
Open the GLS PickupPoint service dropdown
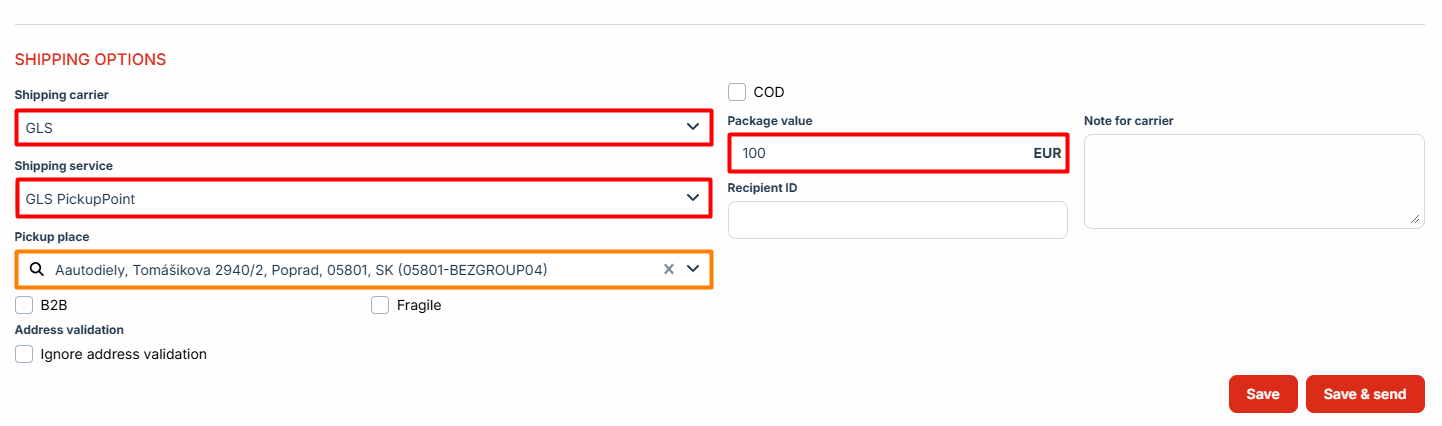click(x=364, y=199)
